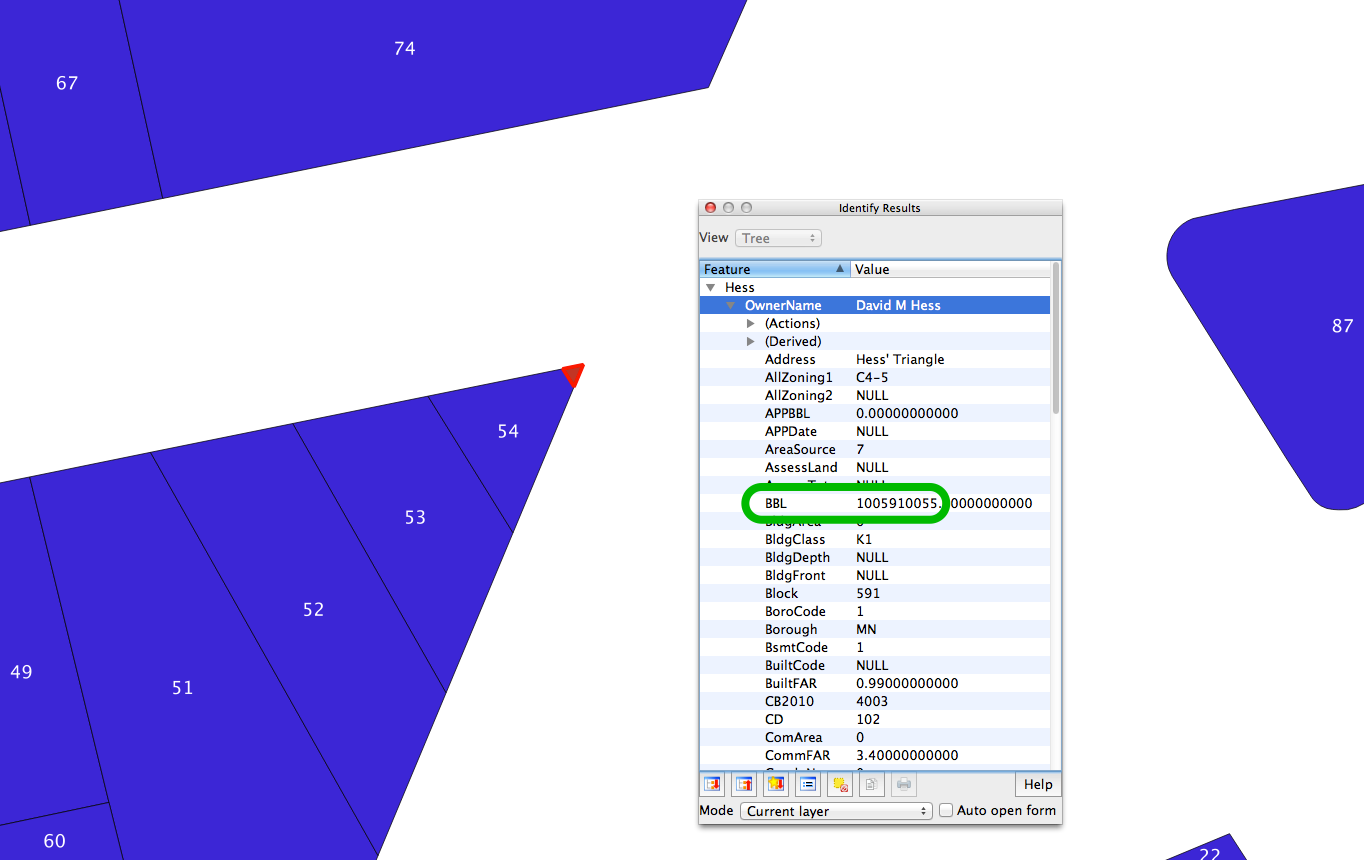This screenshot has height=860, width=1364.
Task: Toggle the starred expand-new-results icon
Action: pos(777,785)
